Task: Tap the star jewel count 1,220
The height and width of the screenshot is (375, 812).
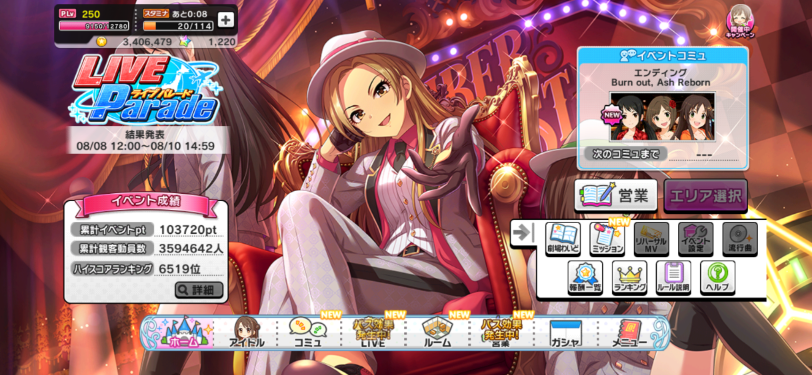Action: coord(221,41)
